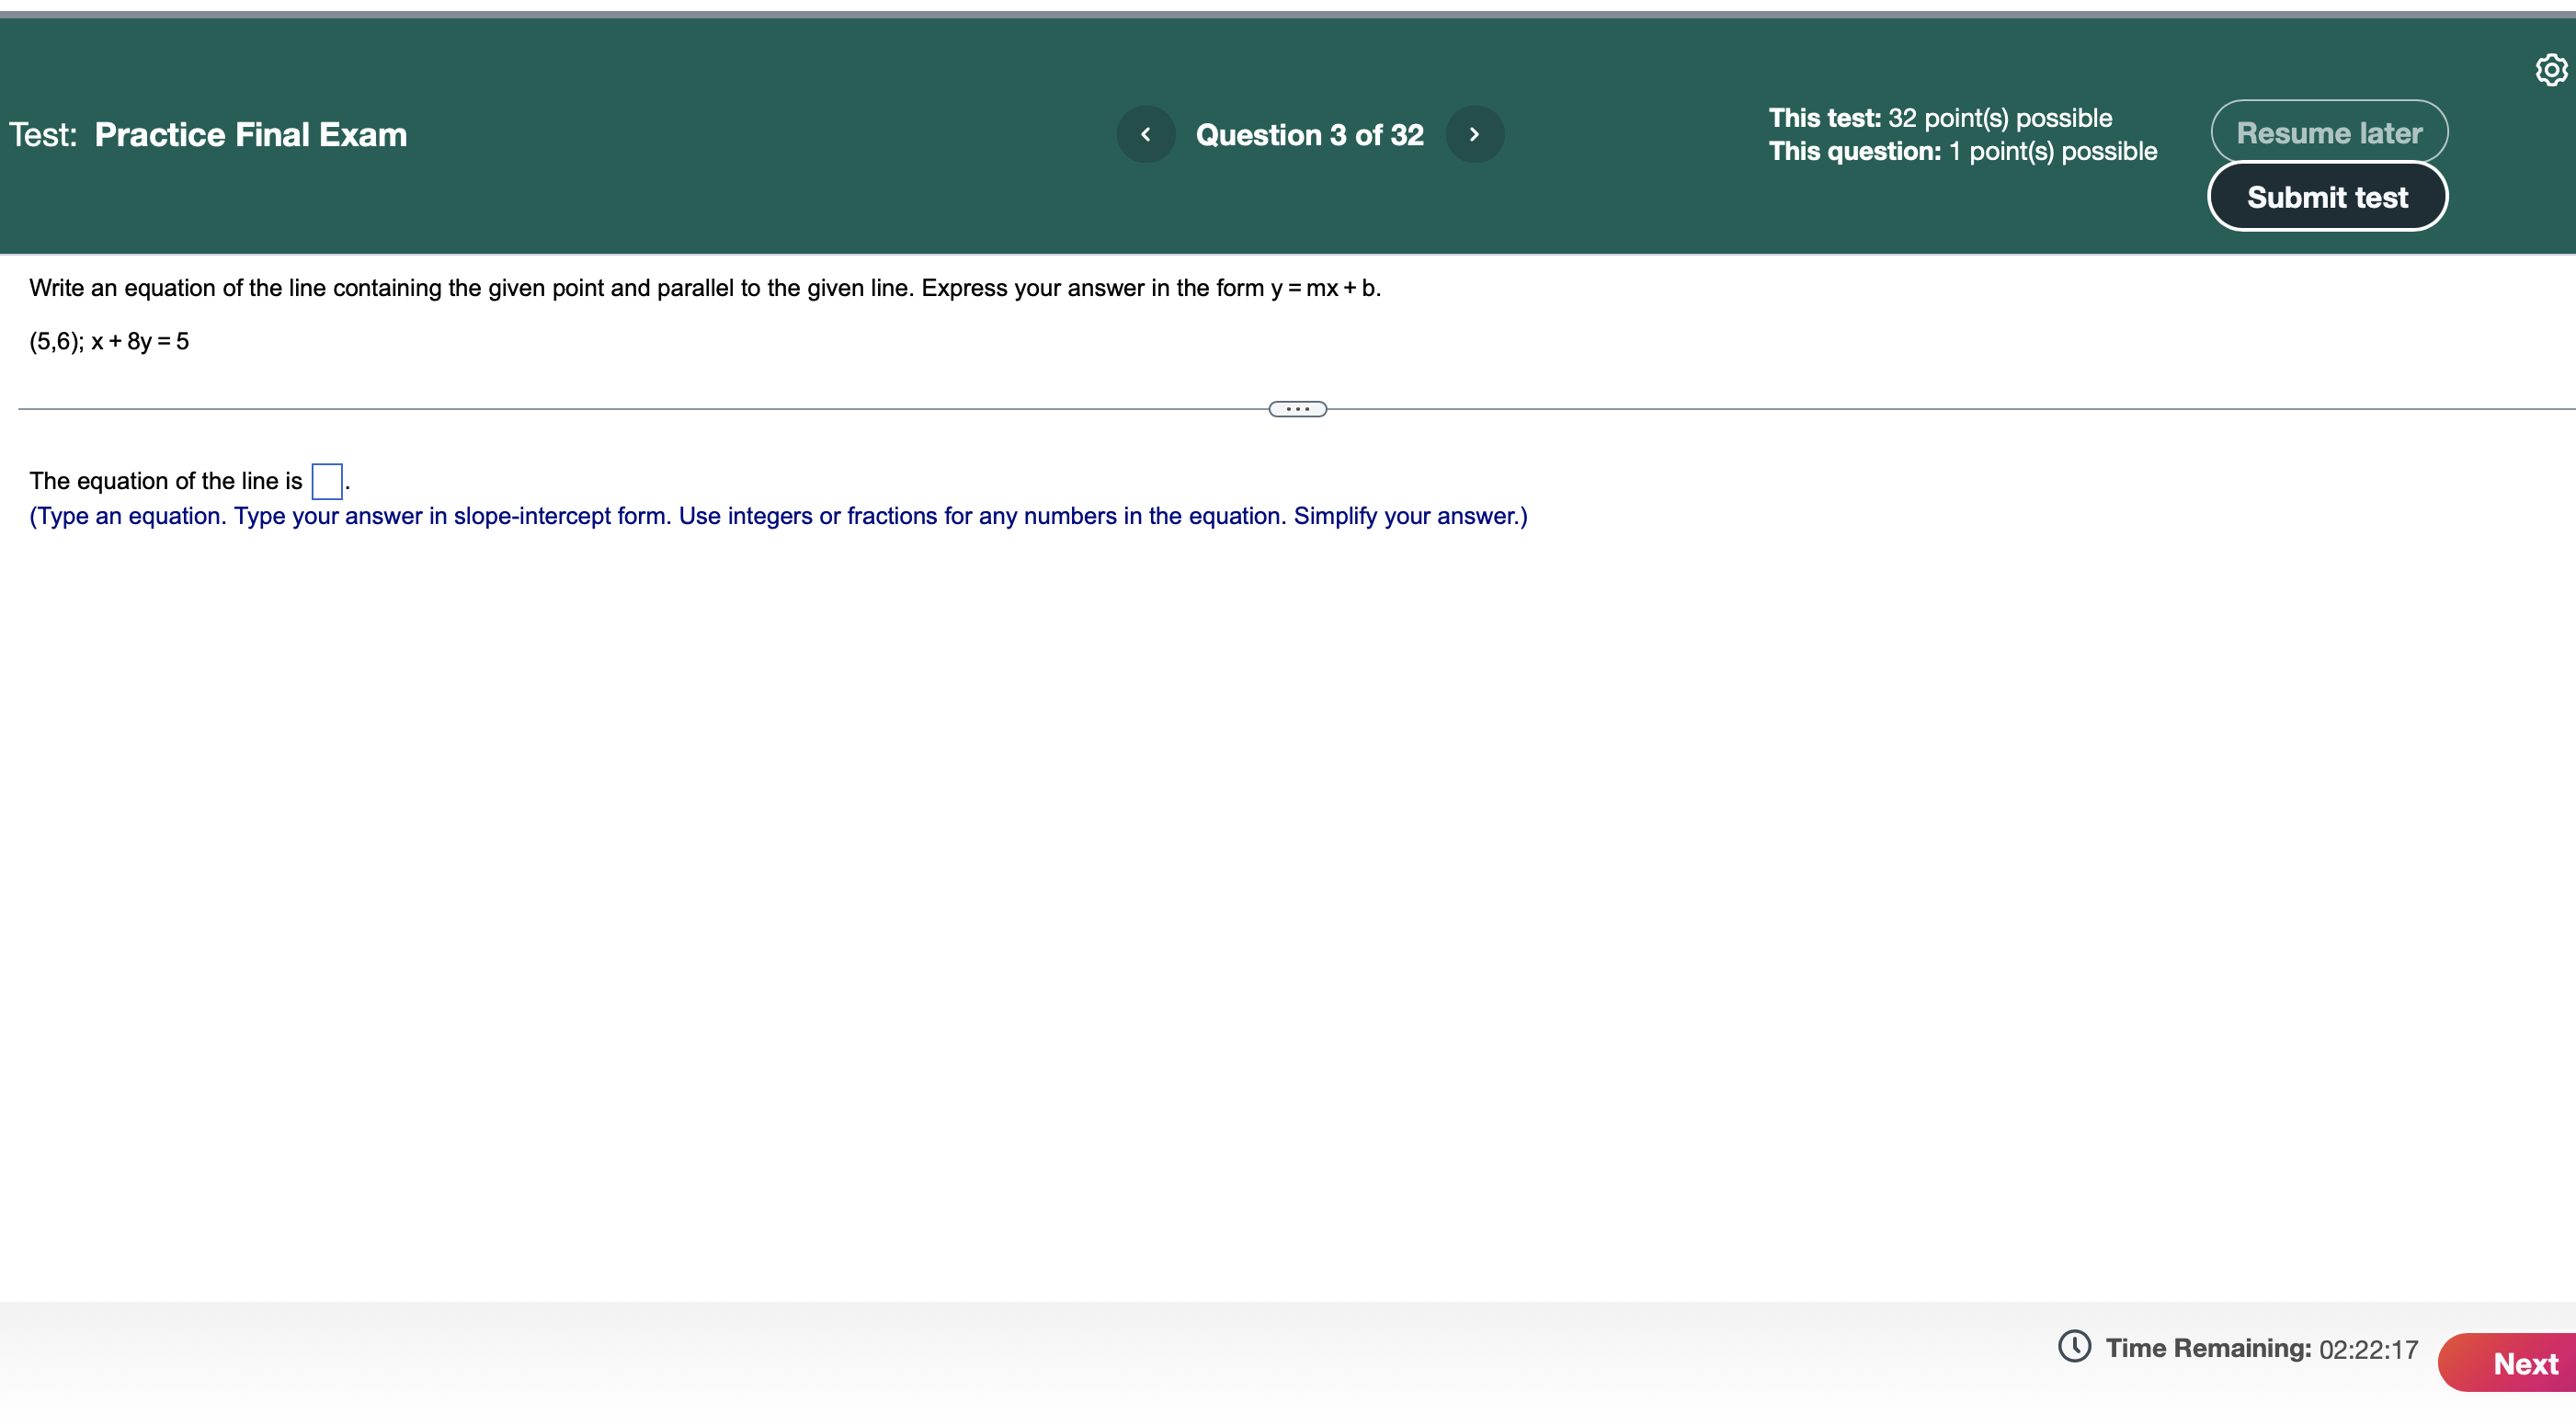
Task: Click the 'This question: 1 point(s) possible' text
Action: tap(1962, 151)
